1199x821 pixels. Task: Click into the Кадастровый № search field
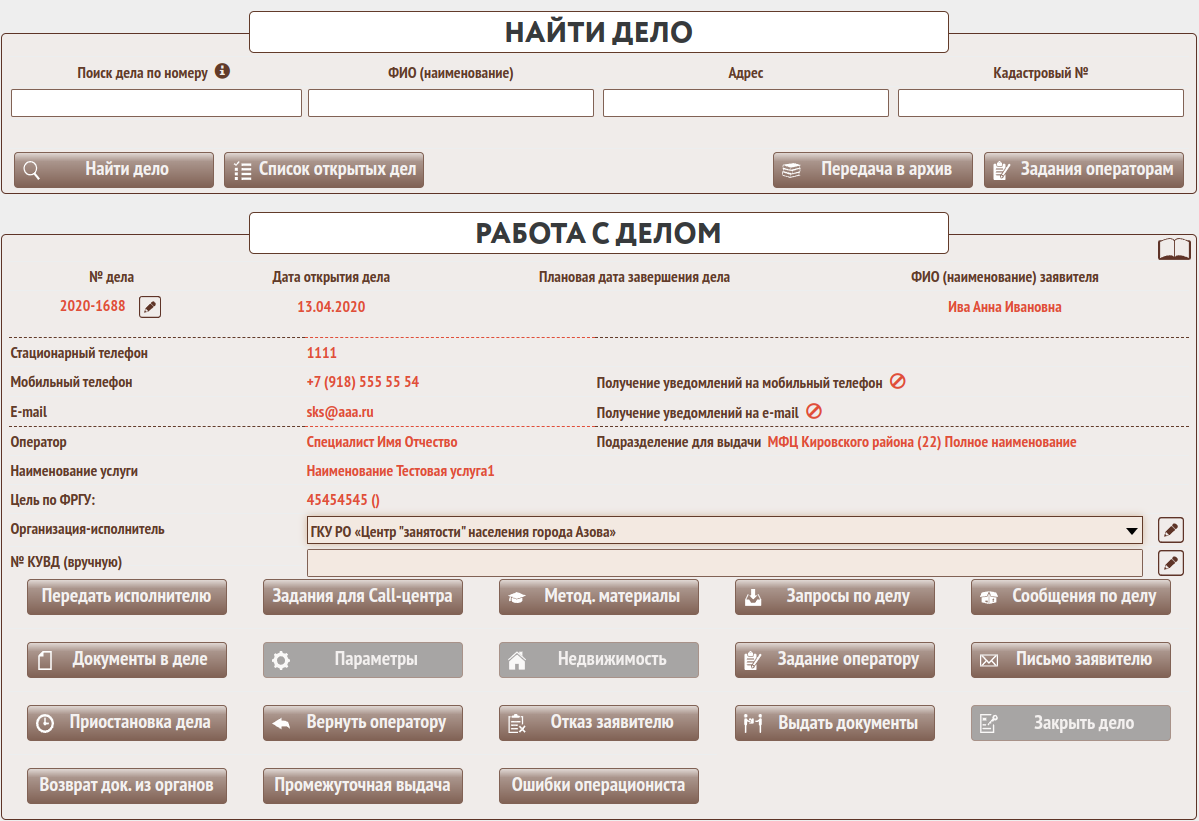tap(1040, 103)
